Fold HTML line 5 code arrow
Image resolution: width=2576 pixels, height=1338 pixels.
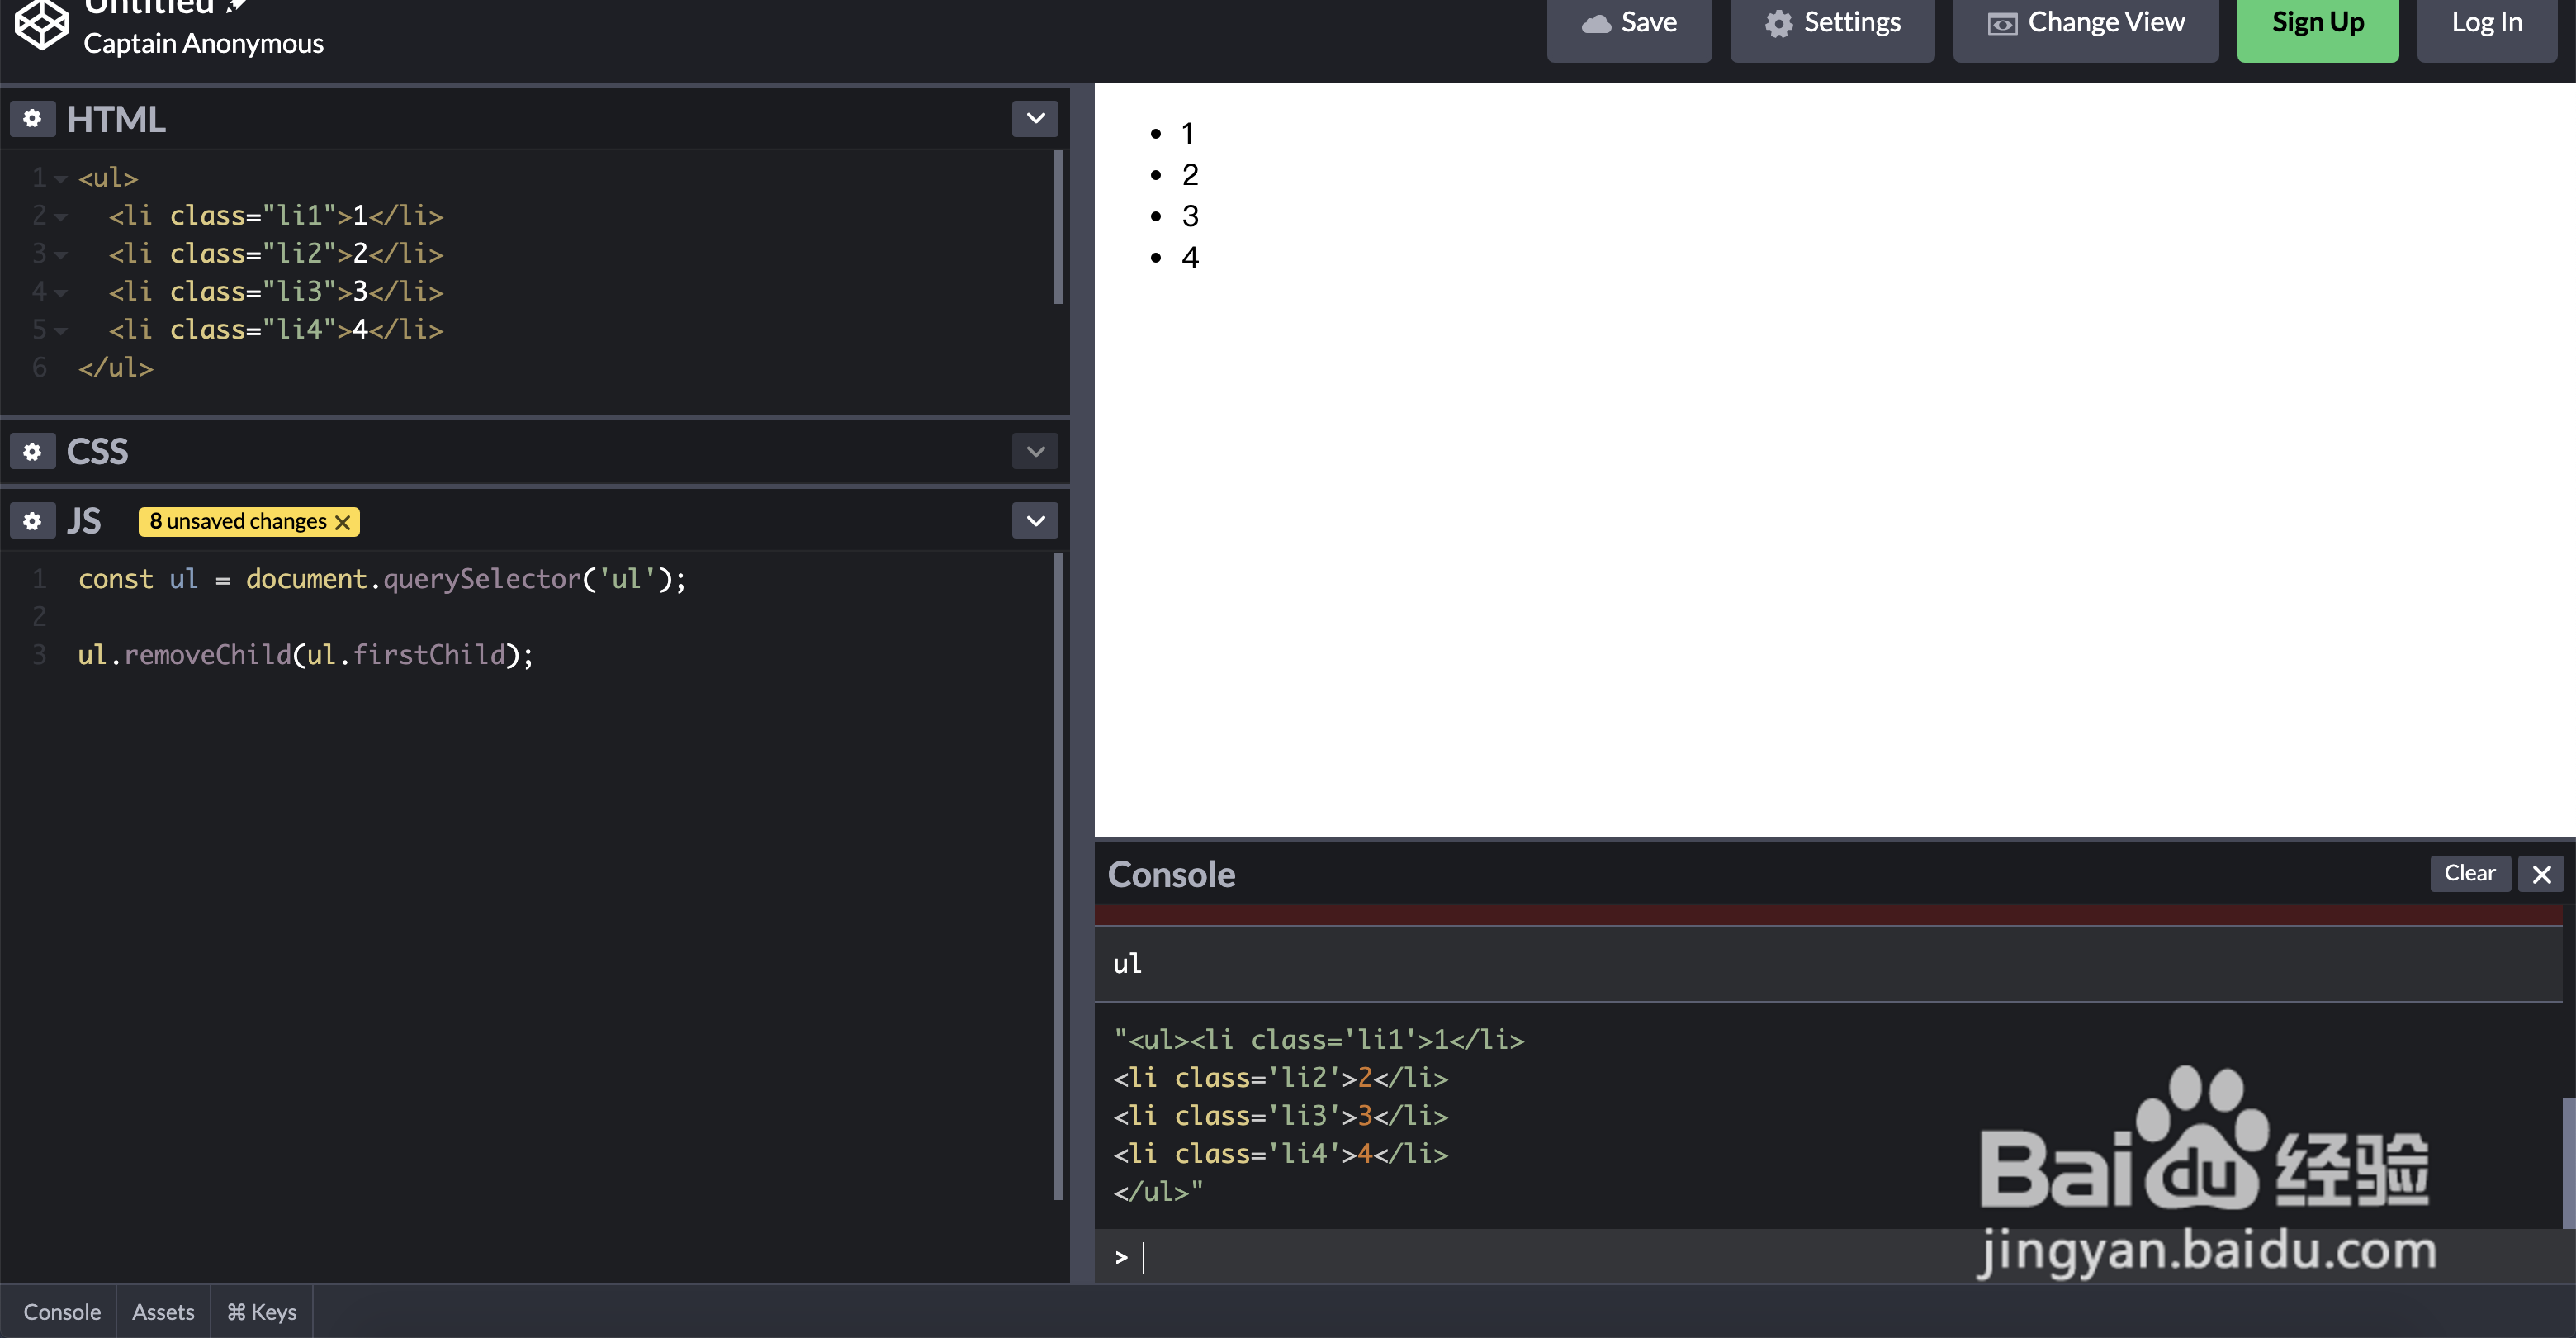click(61, 331)
